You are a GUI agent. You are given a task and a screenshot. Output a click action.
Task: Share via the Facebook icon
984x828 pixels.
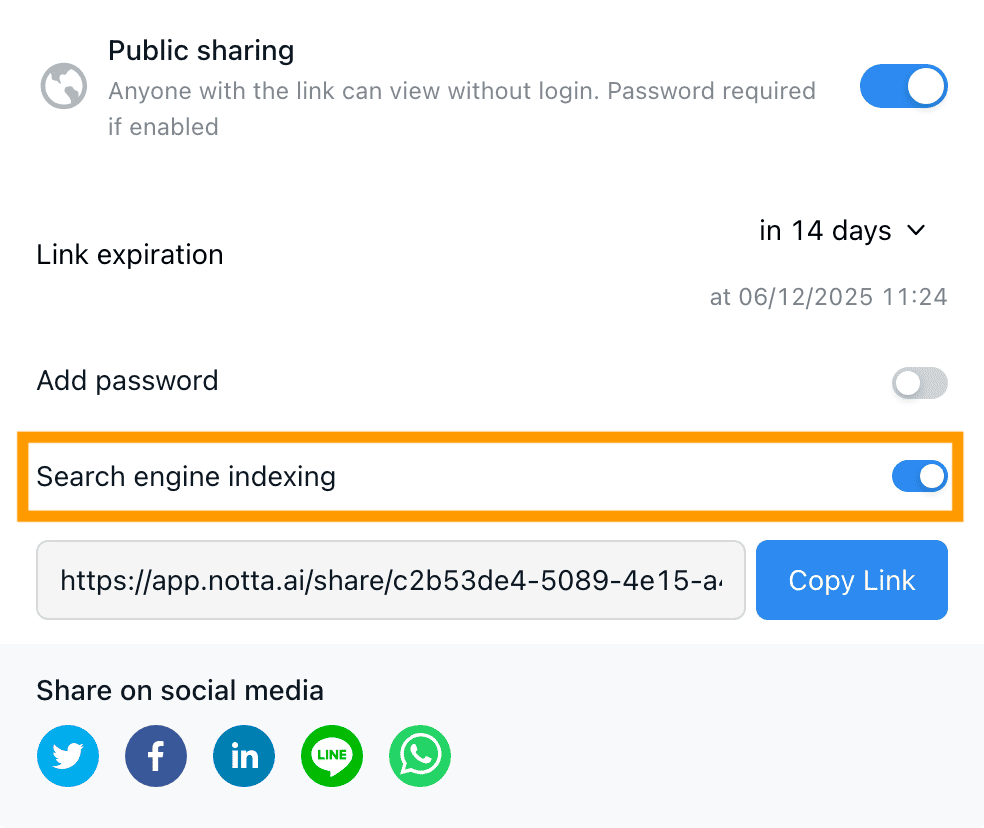click(x=156, y=756)
